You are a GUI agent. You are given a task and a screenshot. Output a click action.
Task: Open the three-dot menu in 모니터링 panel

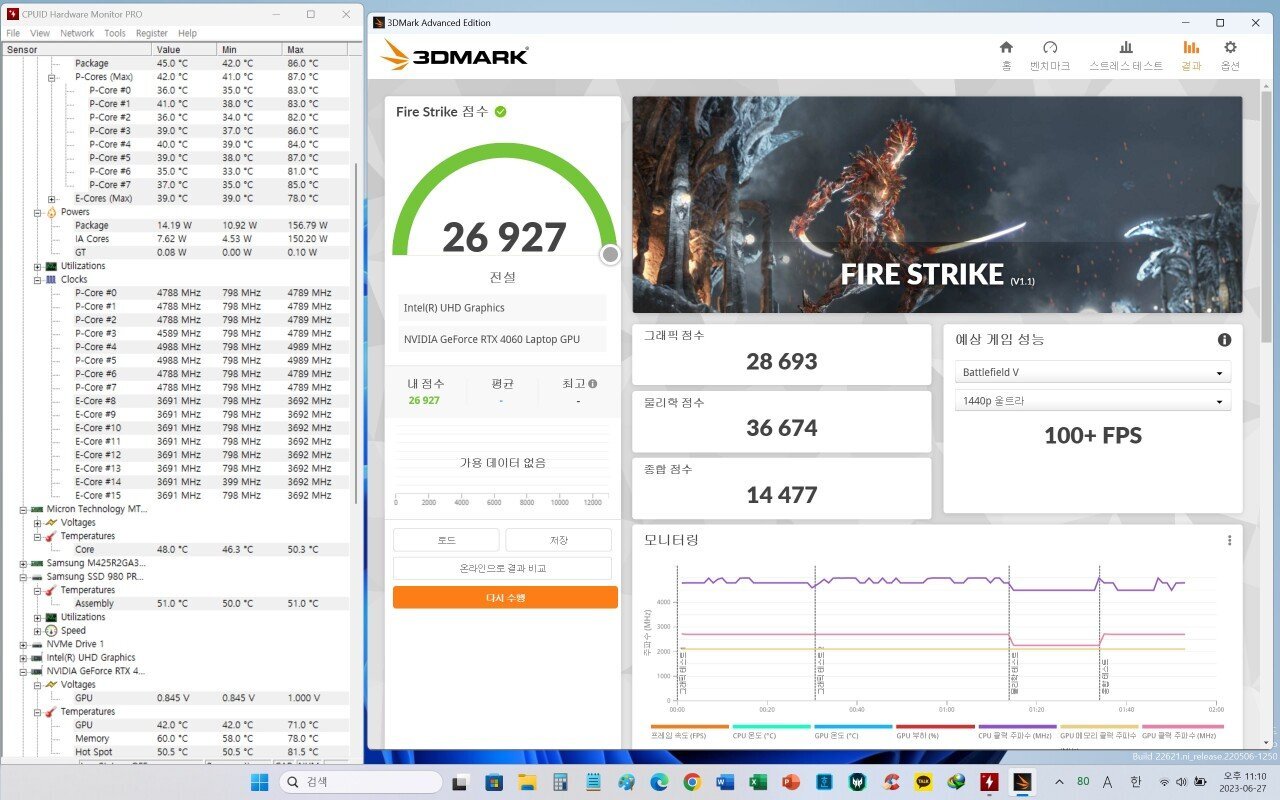(x=1230, y=541)
